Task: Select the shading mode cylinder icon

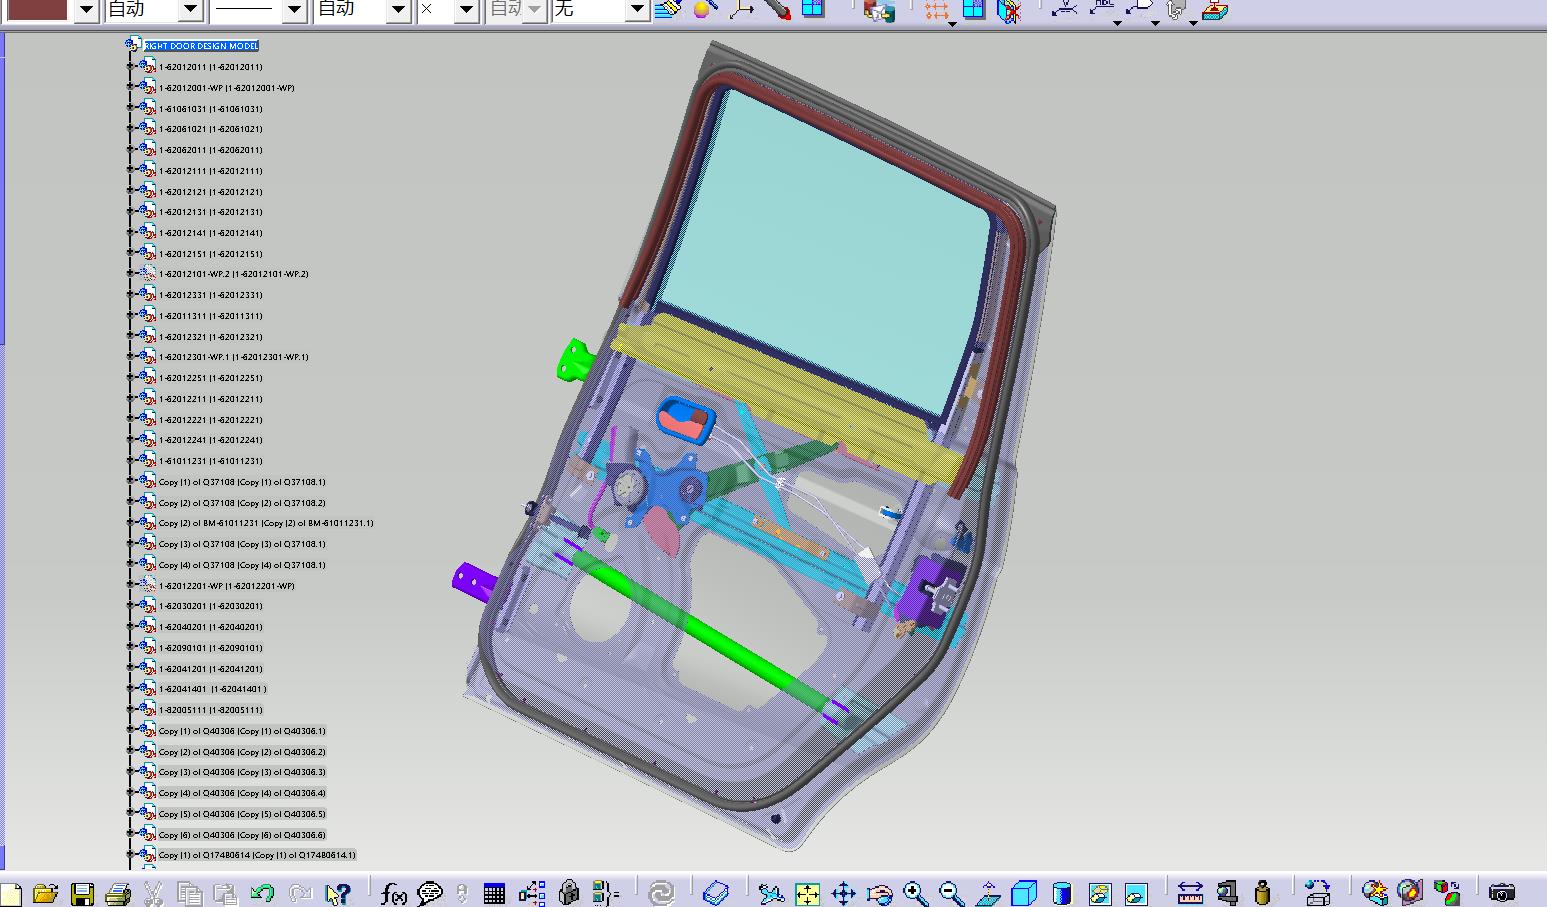Action: click(1062, 892)
